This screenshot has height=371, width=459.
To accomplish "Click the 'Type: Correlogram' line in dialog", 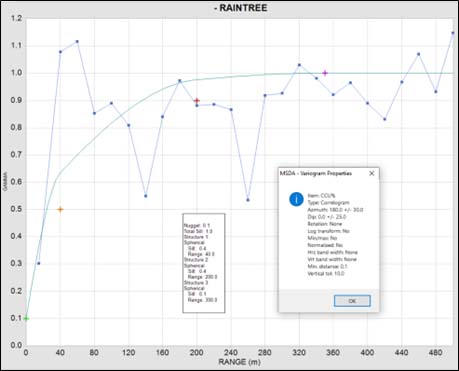I will pos(328,203).
